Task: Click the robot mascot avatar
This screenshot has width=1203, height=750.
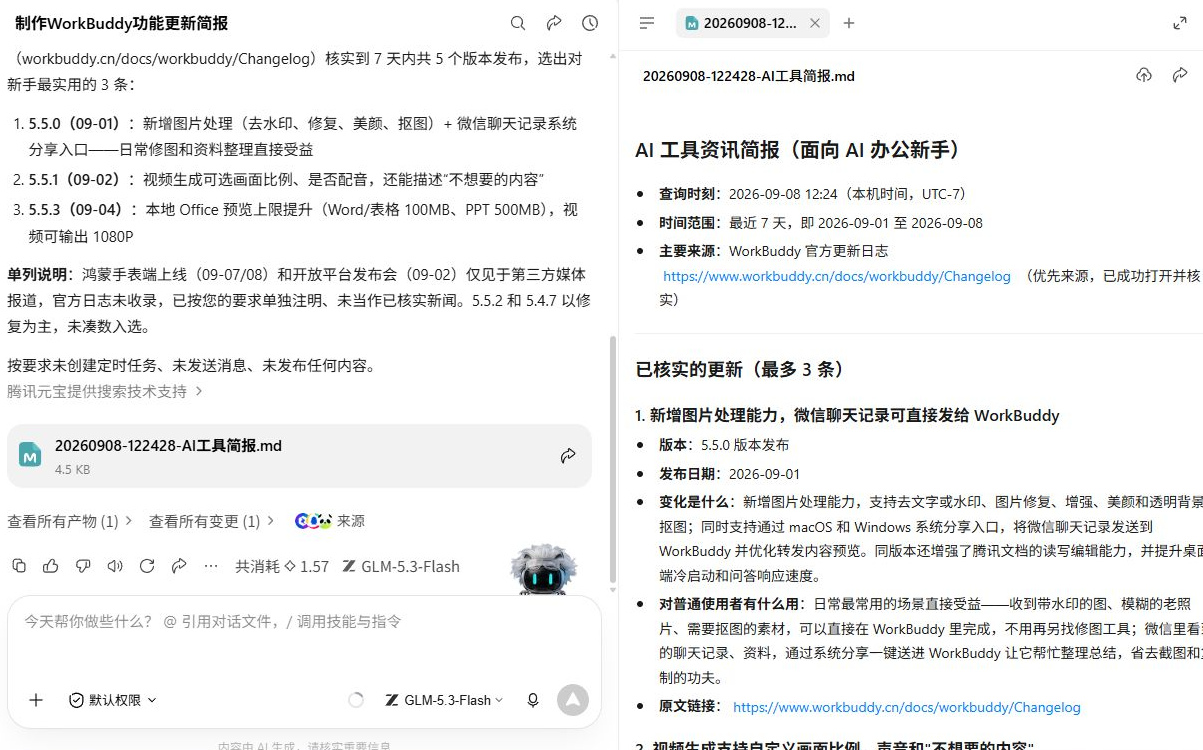Action: point(544,571)
